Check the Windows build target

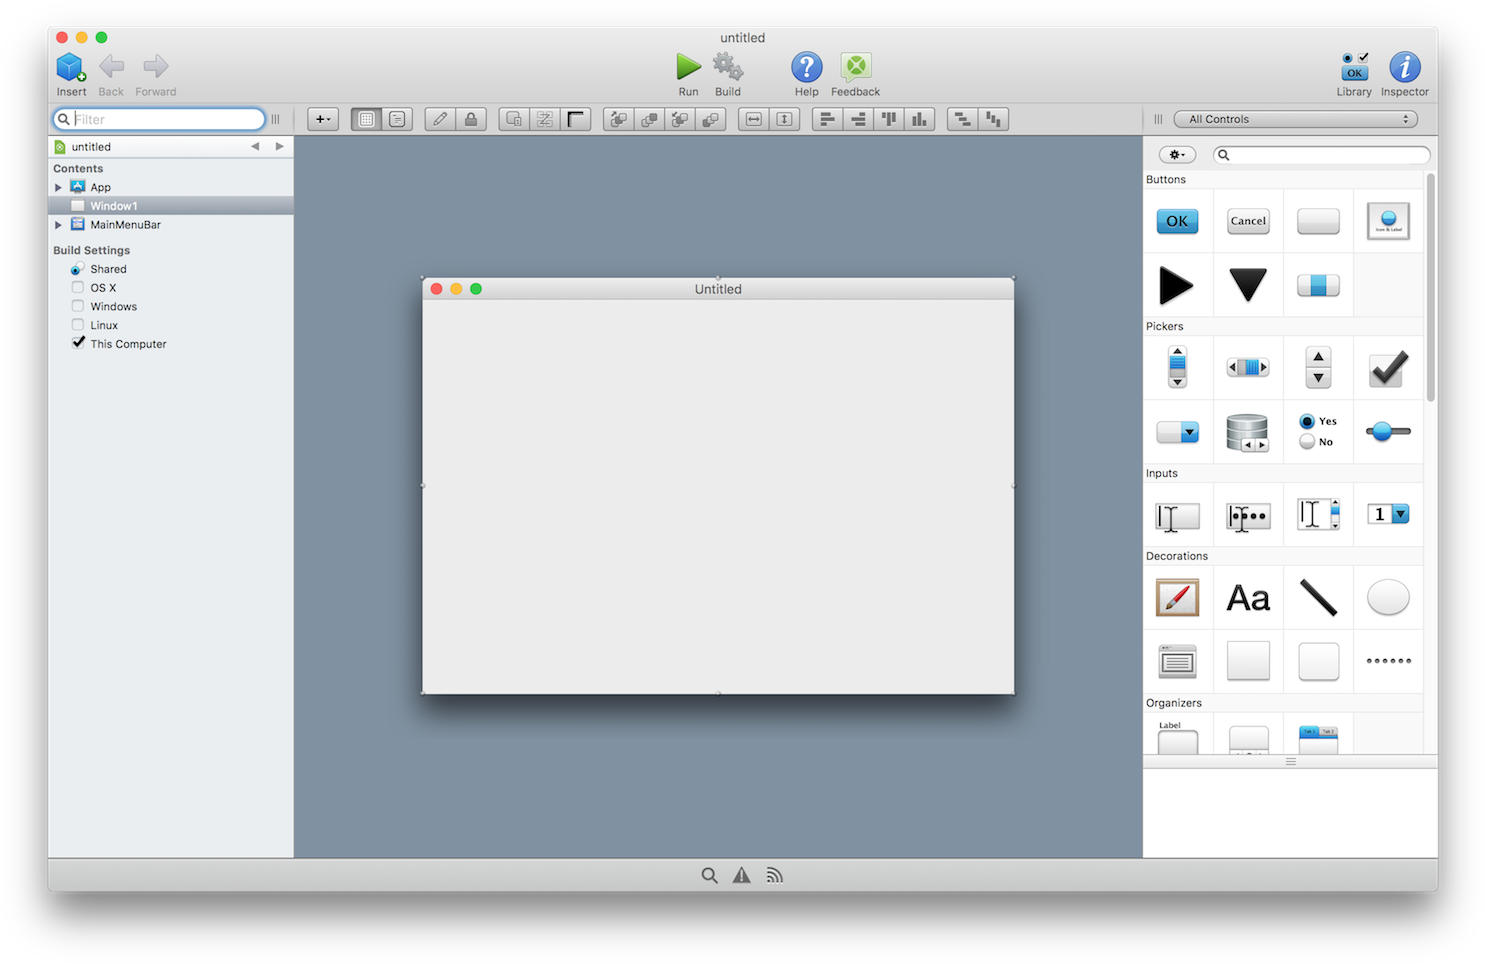tap(78, 306)
